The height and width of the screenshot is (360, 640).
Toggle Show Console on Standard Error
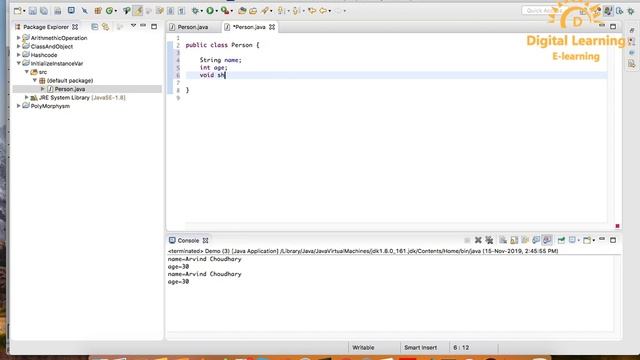(x=547, y=240)
